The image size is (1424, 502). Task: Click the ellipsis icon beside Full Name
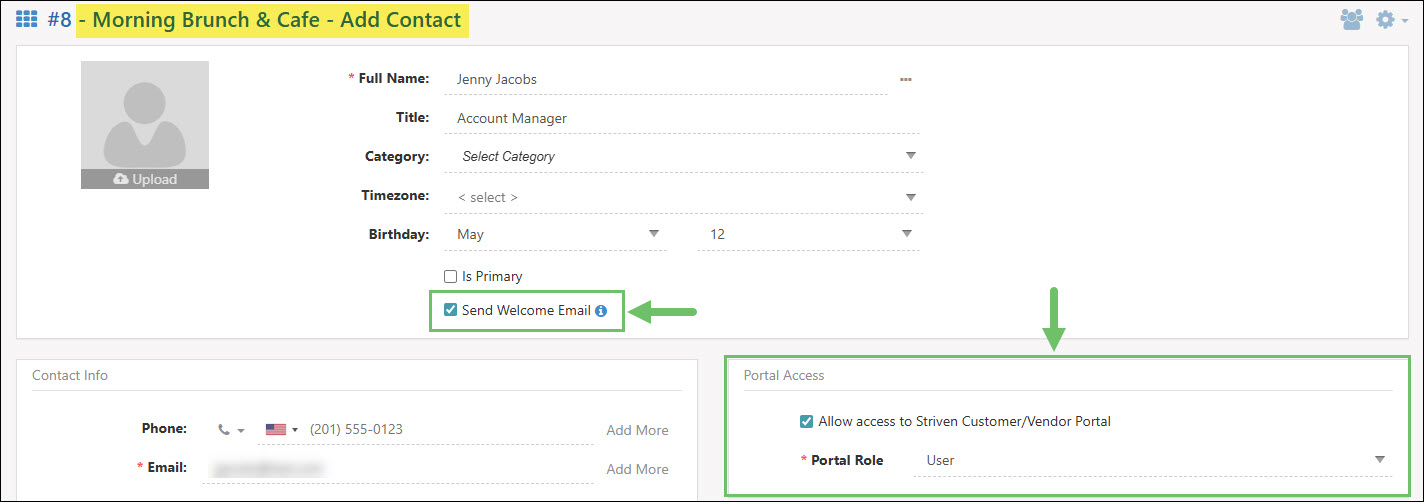coord(905,79)
